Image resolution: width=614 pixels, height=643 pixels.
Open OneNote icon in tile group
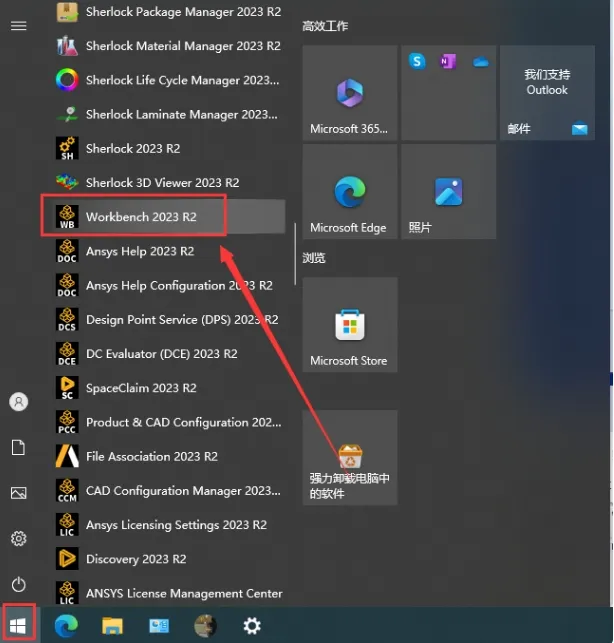coord(447,62)
